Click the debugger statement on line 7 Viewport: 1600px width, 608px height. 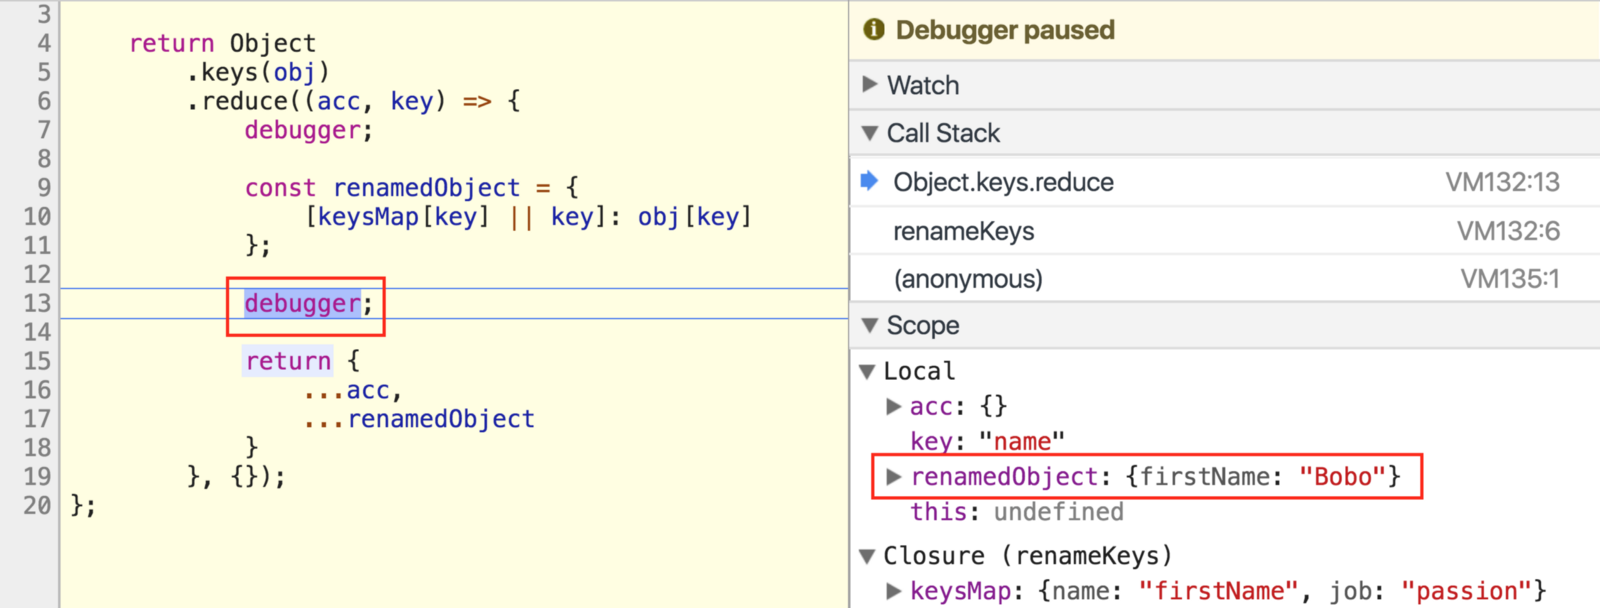[x=308, y=130]
